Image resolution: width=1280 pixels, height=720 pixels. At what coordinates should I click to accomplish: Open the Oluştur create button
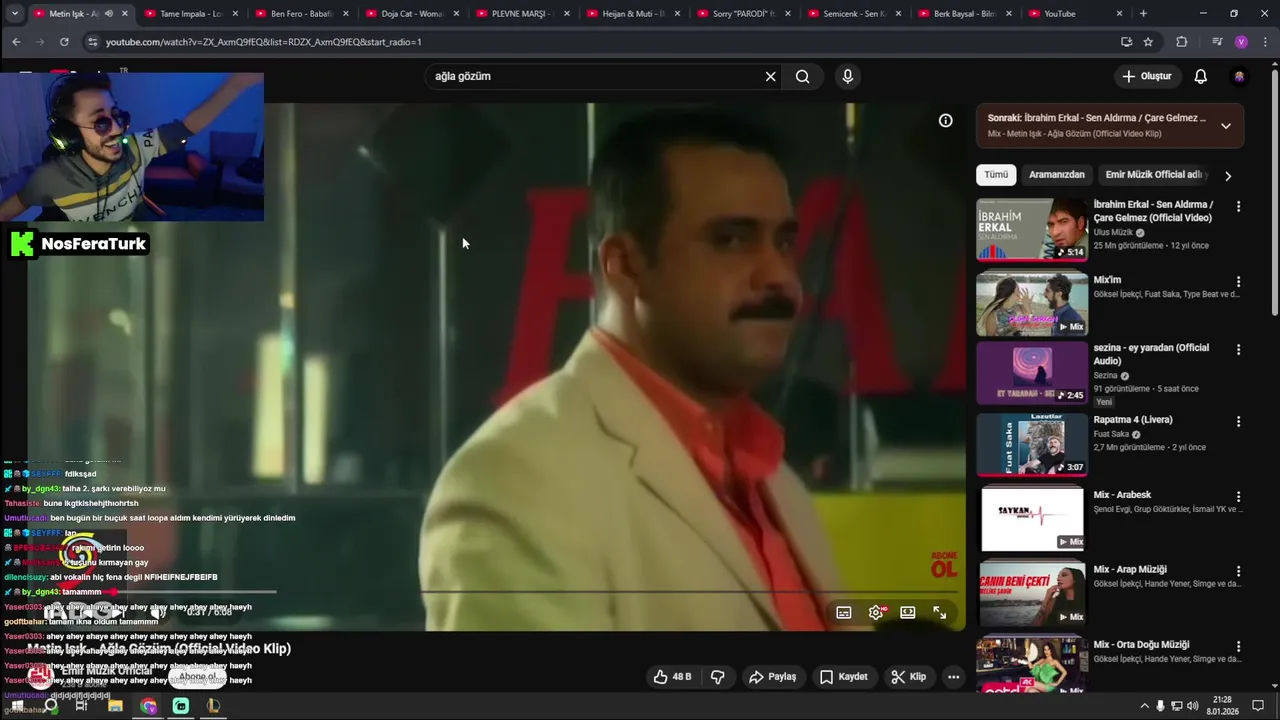[1146, 76]
